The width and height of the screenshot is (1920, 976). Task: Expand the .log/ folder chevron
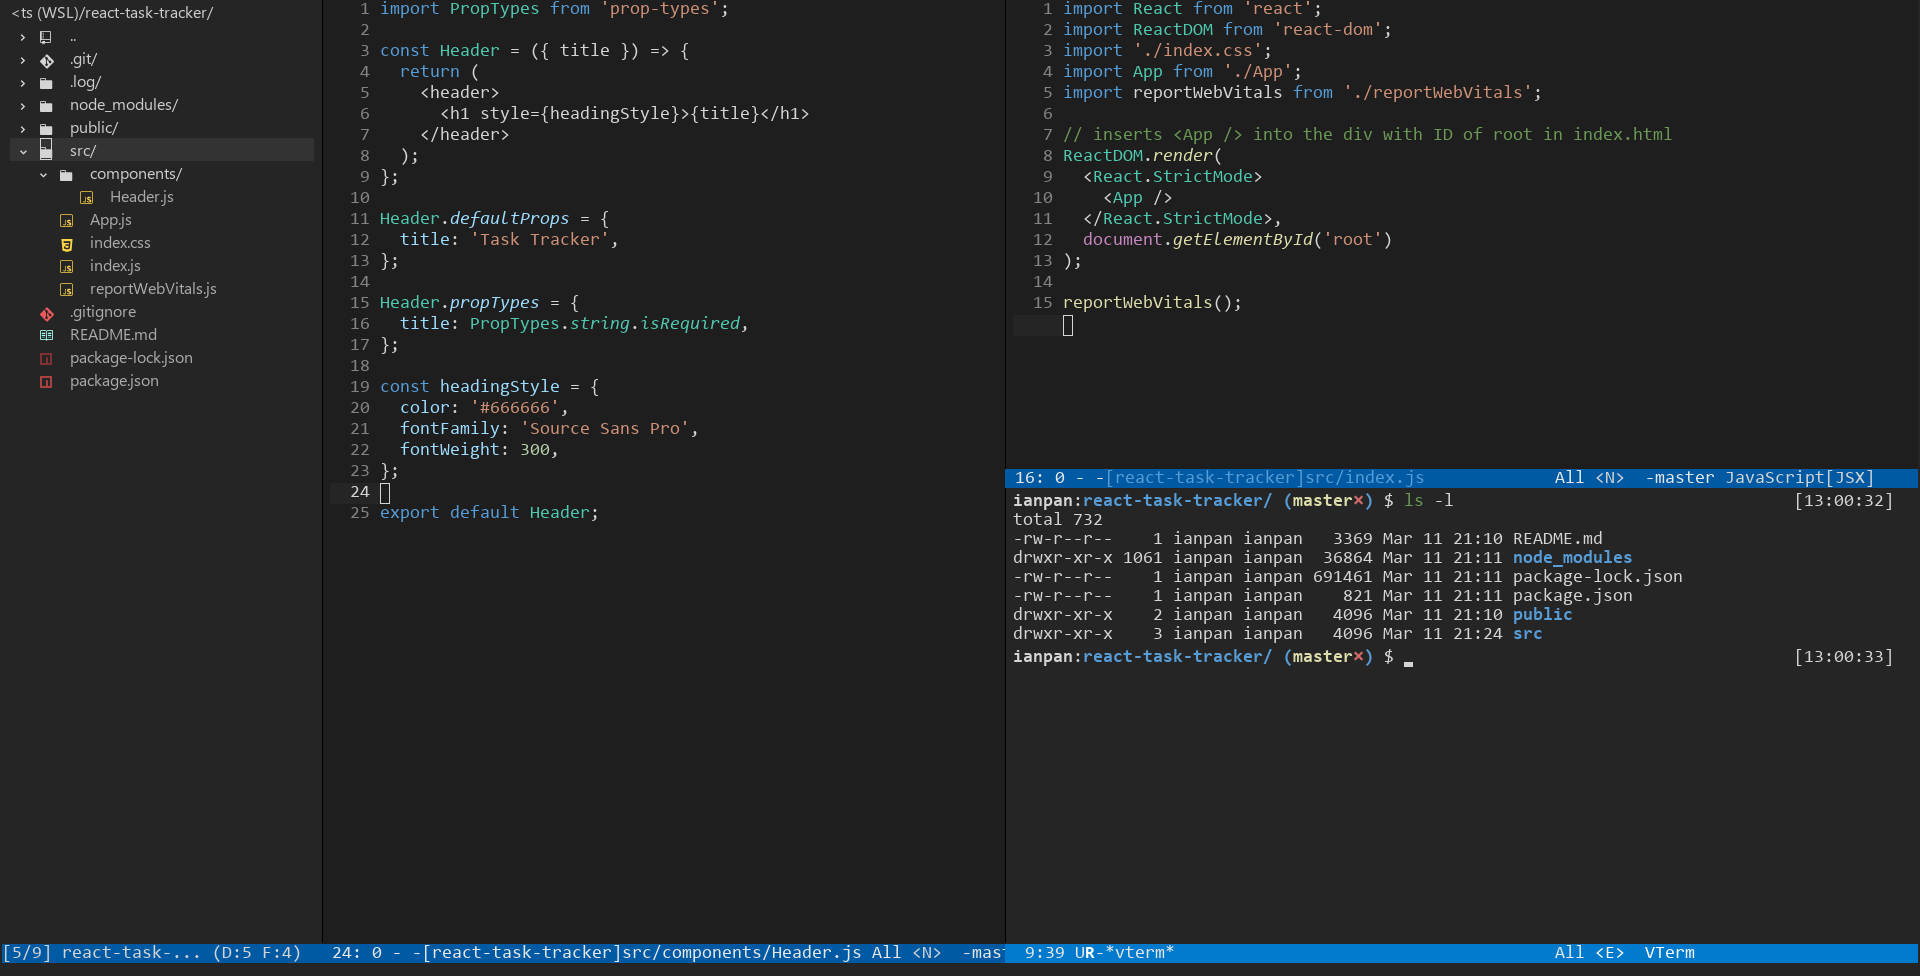(x=23, y=83)
